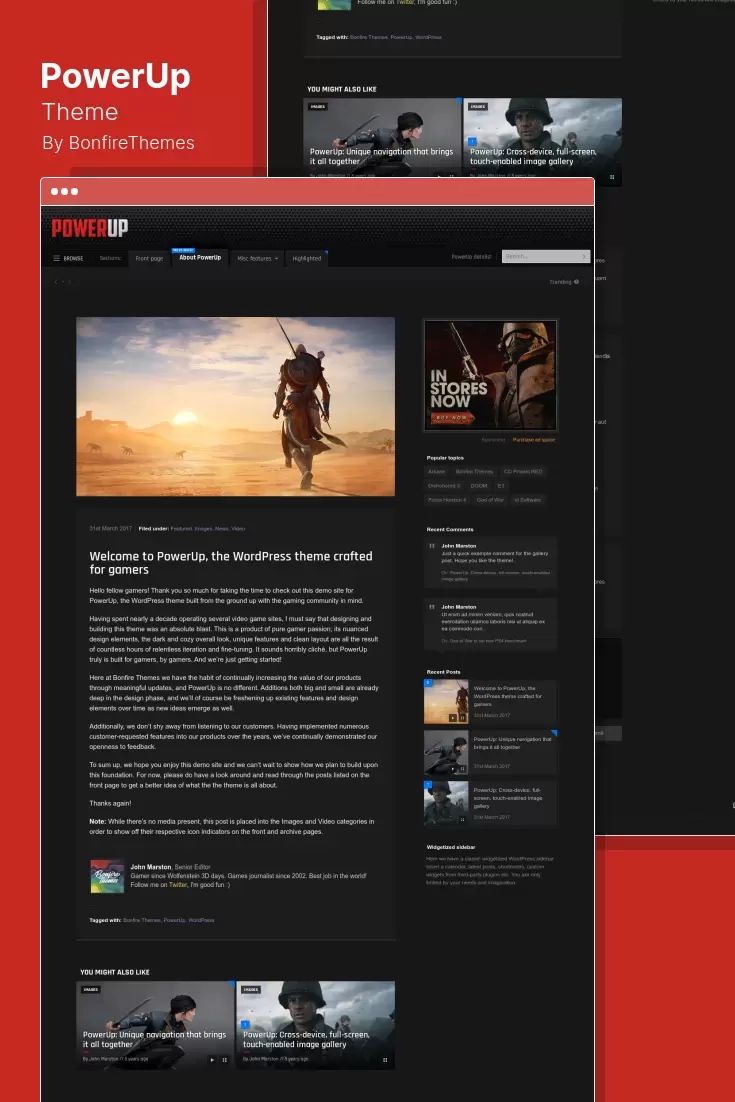This screenshot has width=735, height=1102.
Task: Click the gallery icon on bottom Unique navigation card
Action: coord(225,1060)
